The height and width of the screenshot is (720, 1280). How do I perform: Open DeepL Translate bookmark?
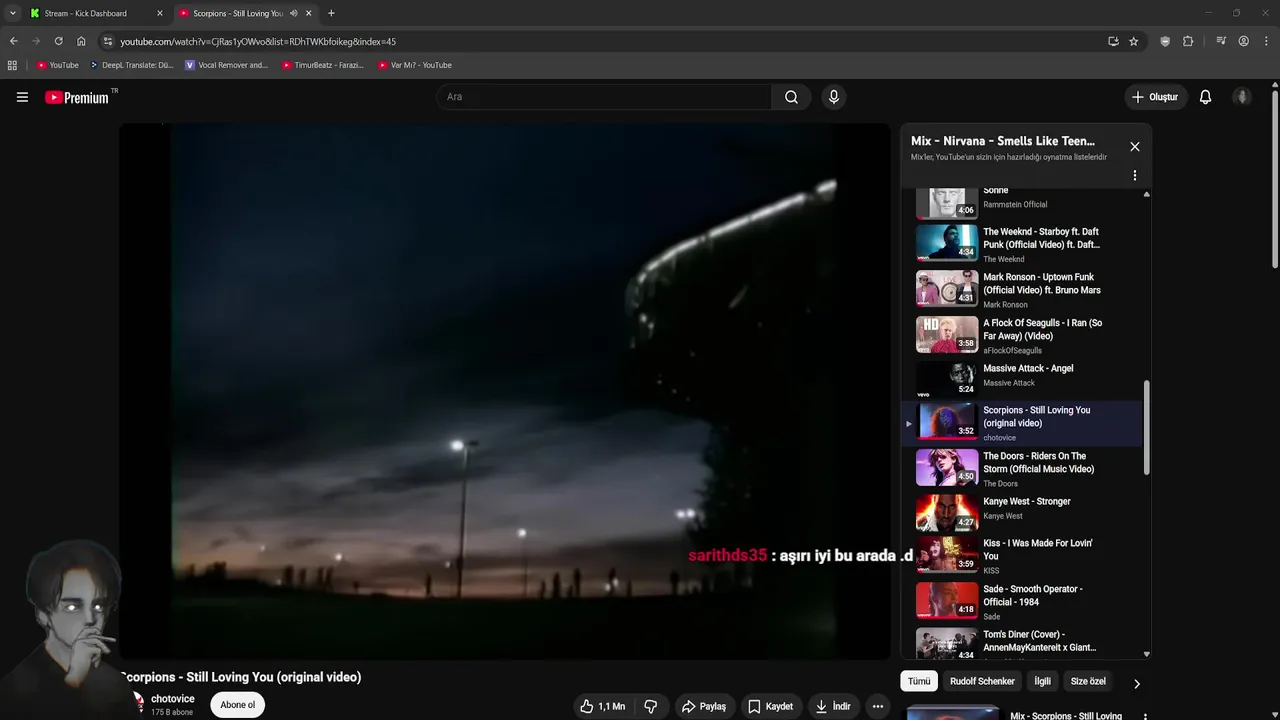pyautogui.click(x=131, y=65)
